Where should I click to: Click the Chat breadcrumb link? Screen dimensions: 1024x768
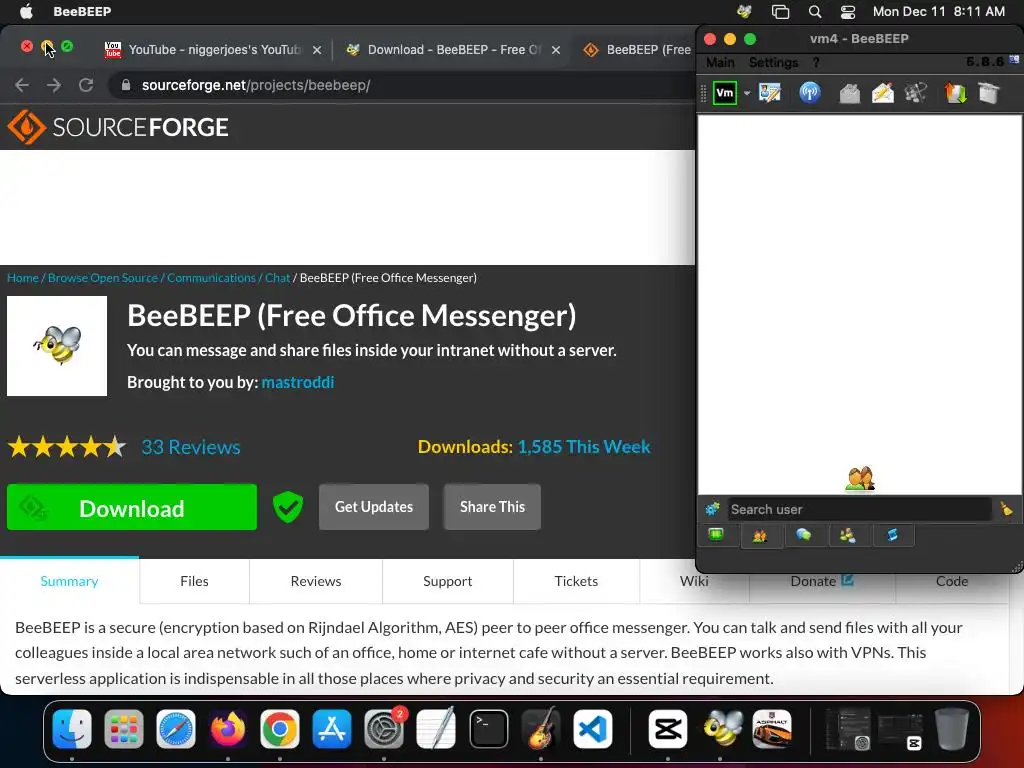tap(278, 278)
